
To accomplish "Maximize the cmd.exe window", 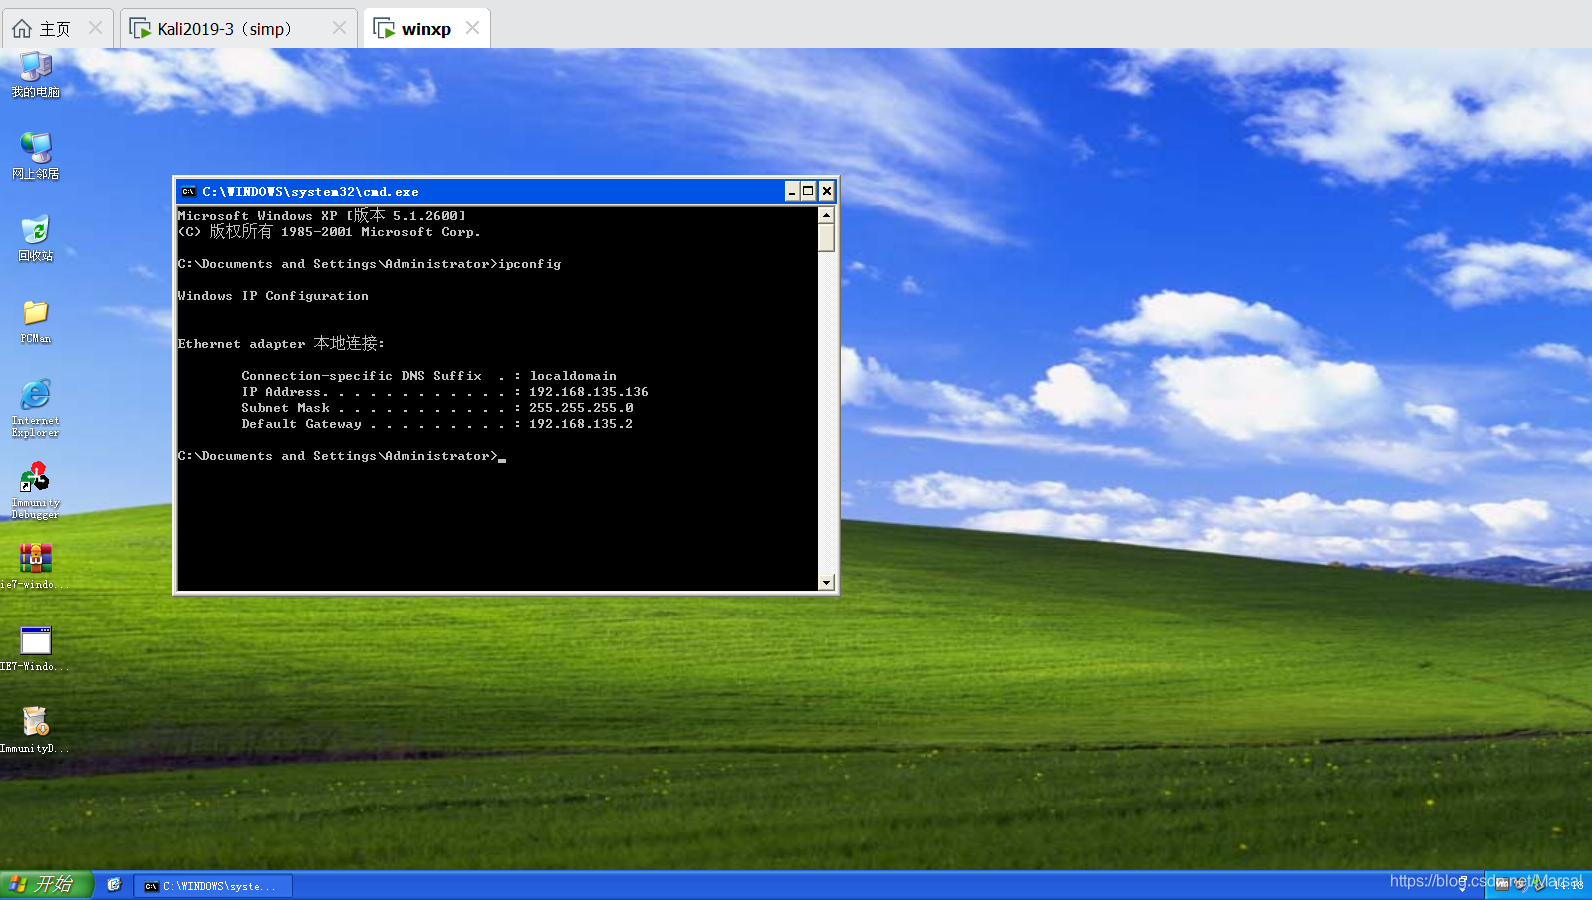I will pyautogui.click(x=809, y=191).
